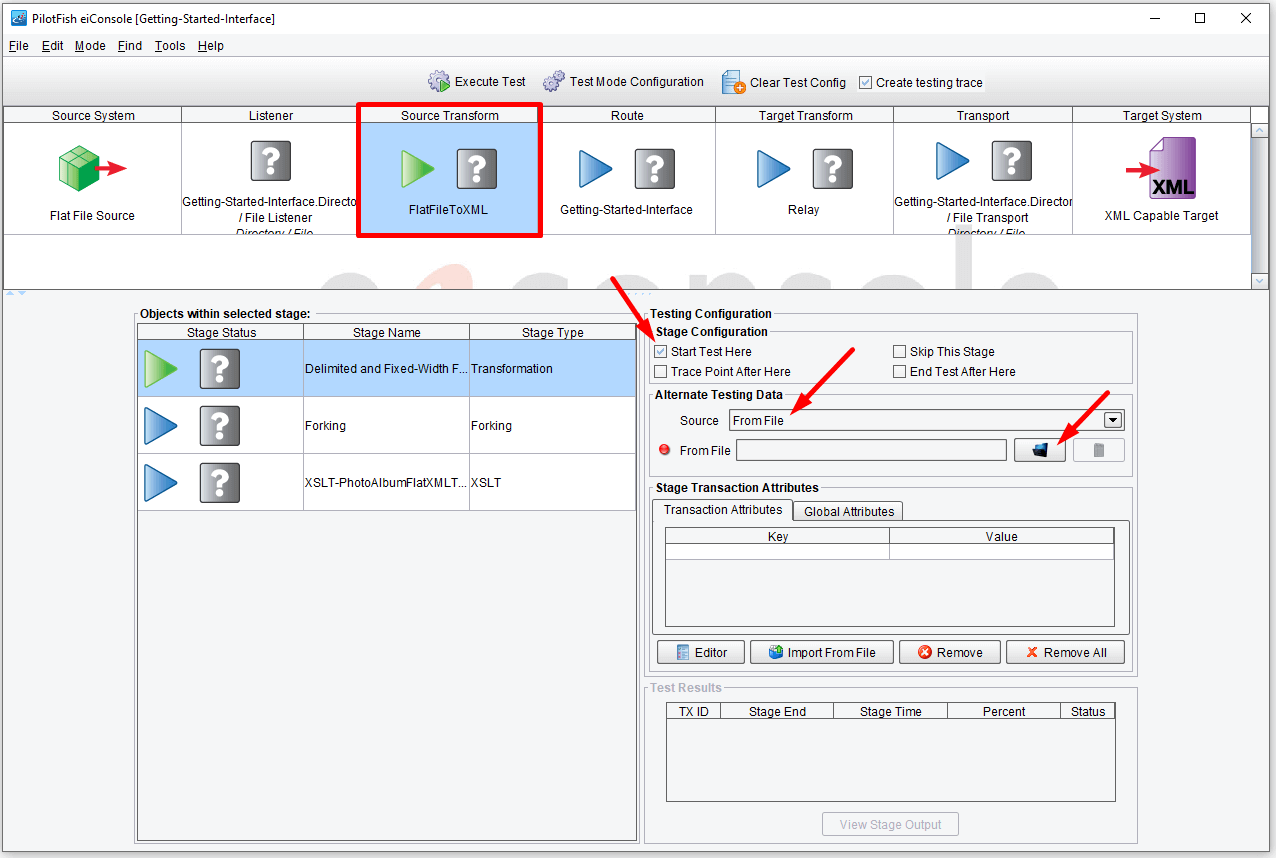Image resolution: width=1276 pixels, height=858 pixels.
Task: Click the Source Transform question mark status icon
Action: pos(477,169)
